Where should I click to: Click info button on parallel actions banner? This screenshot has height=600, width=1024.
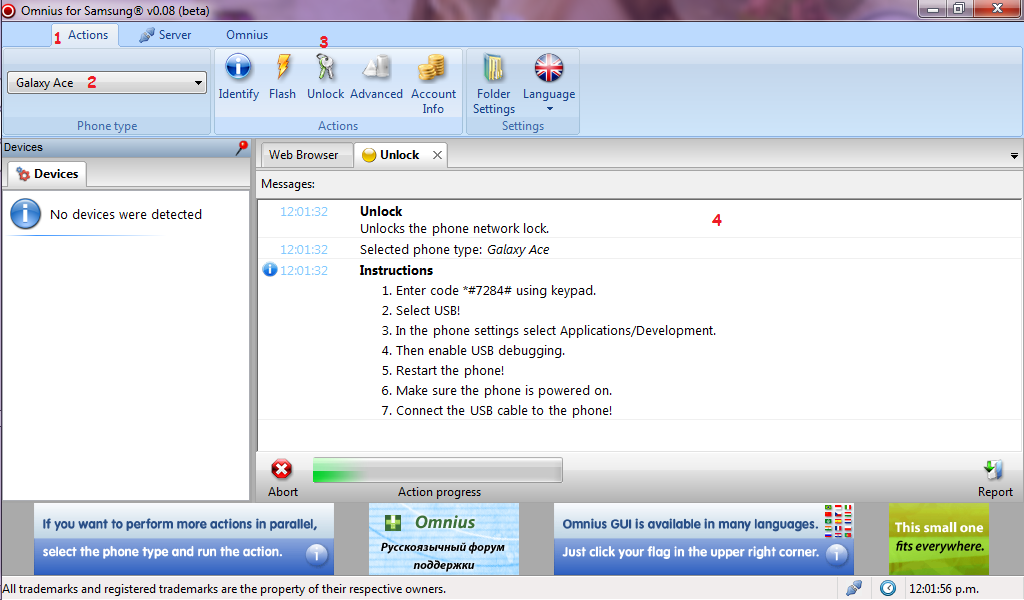click(316, 554)
